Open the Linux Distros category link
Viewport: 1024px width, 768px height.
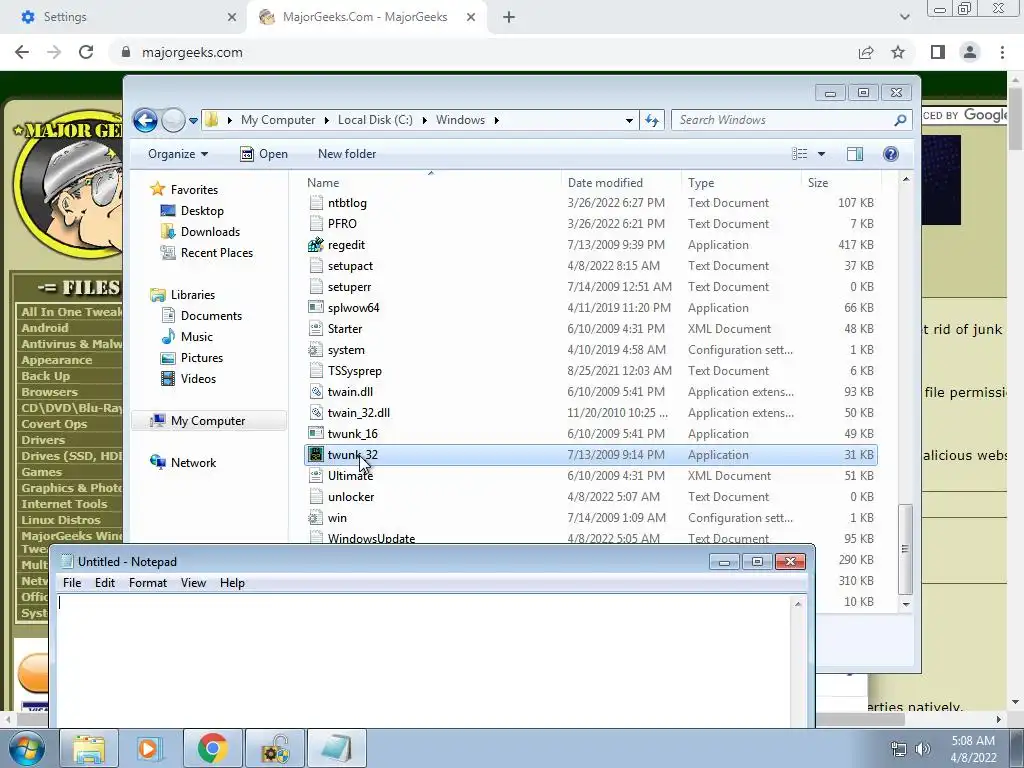point(61,520)
